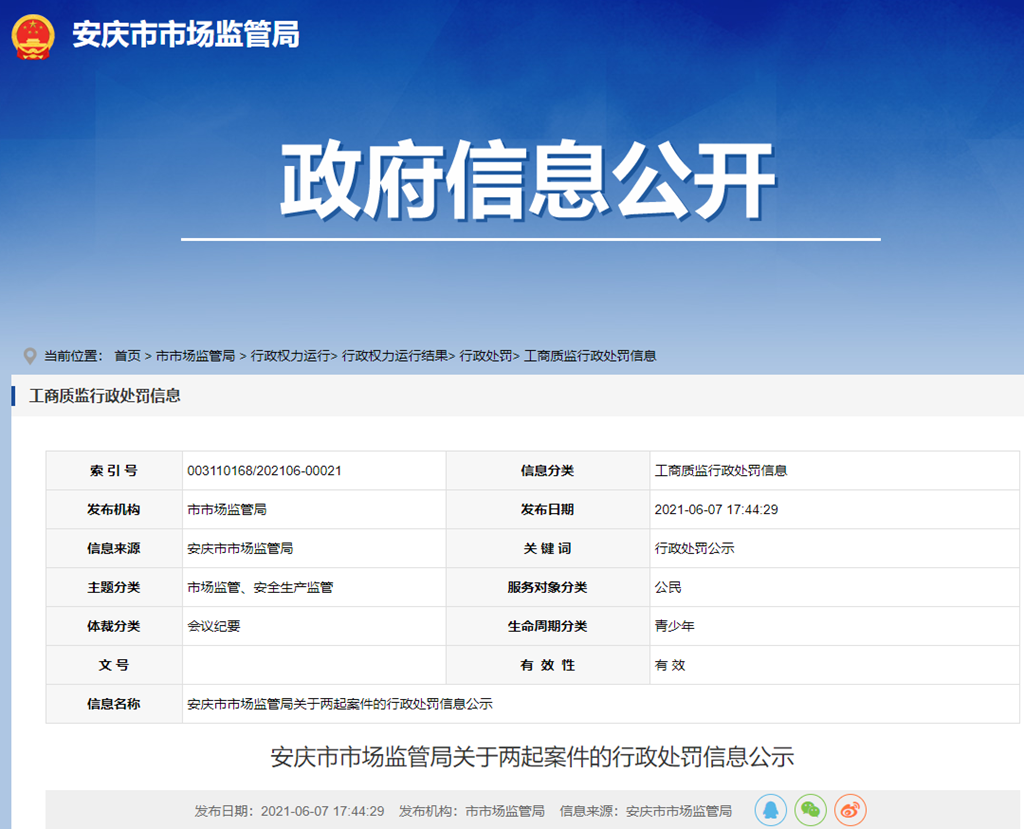Click 生命周期分类 value 青少年
The height and width of the screenshot is (829, 1024).
674,626
